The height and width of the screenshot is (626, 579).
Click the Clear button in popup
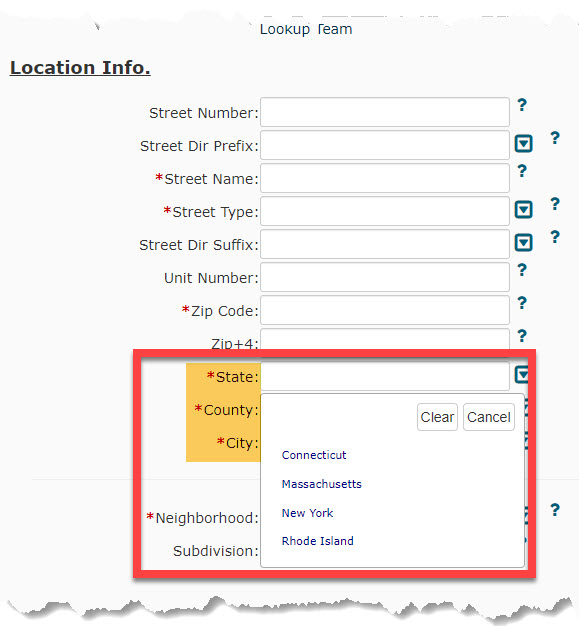click(x=437, y=417)
